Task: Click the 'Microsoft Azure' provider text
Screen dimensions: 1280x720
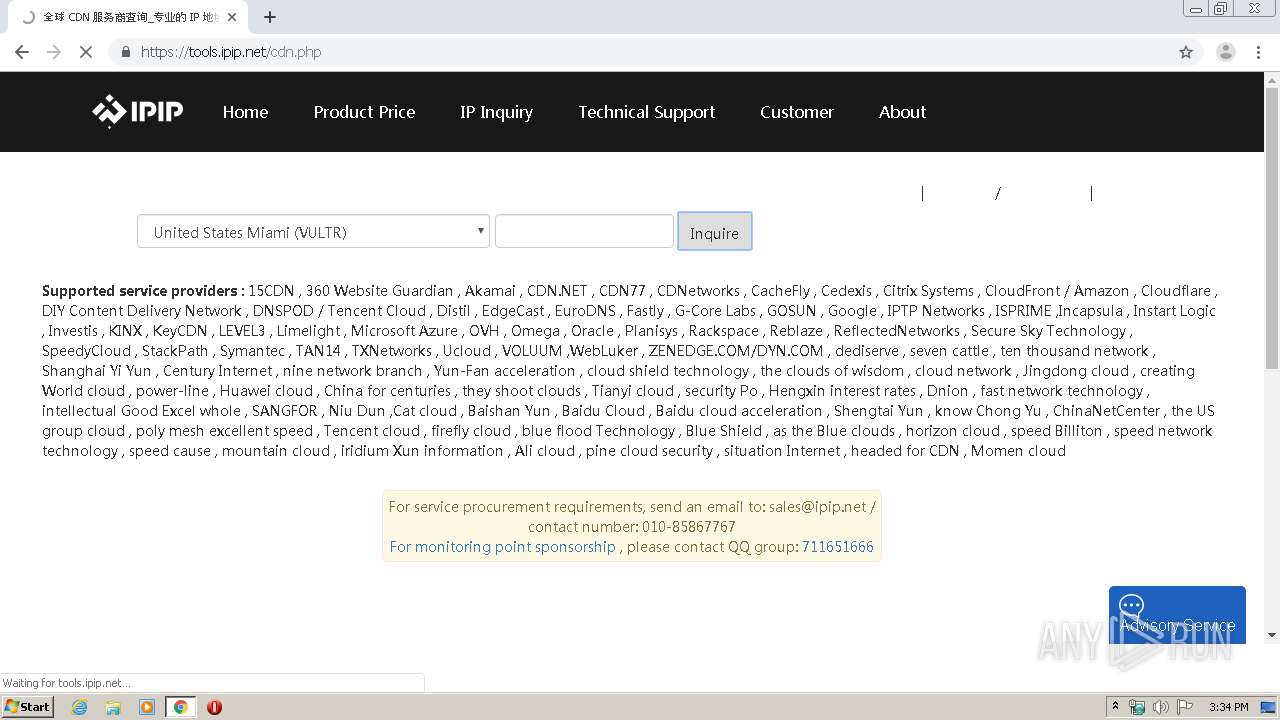Action: [404, 331]
